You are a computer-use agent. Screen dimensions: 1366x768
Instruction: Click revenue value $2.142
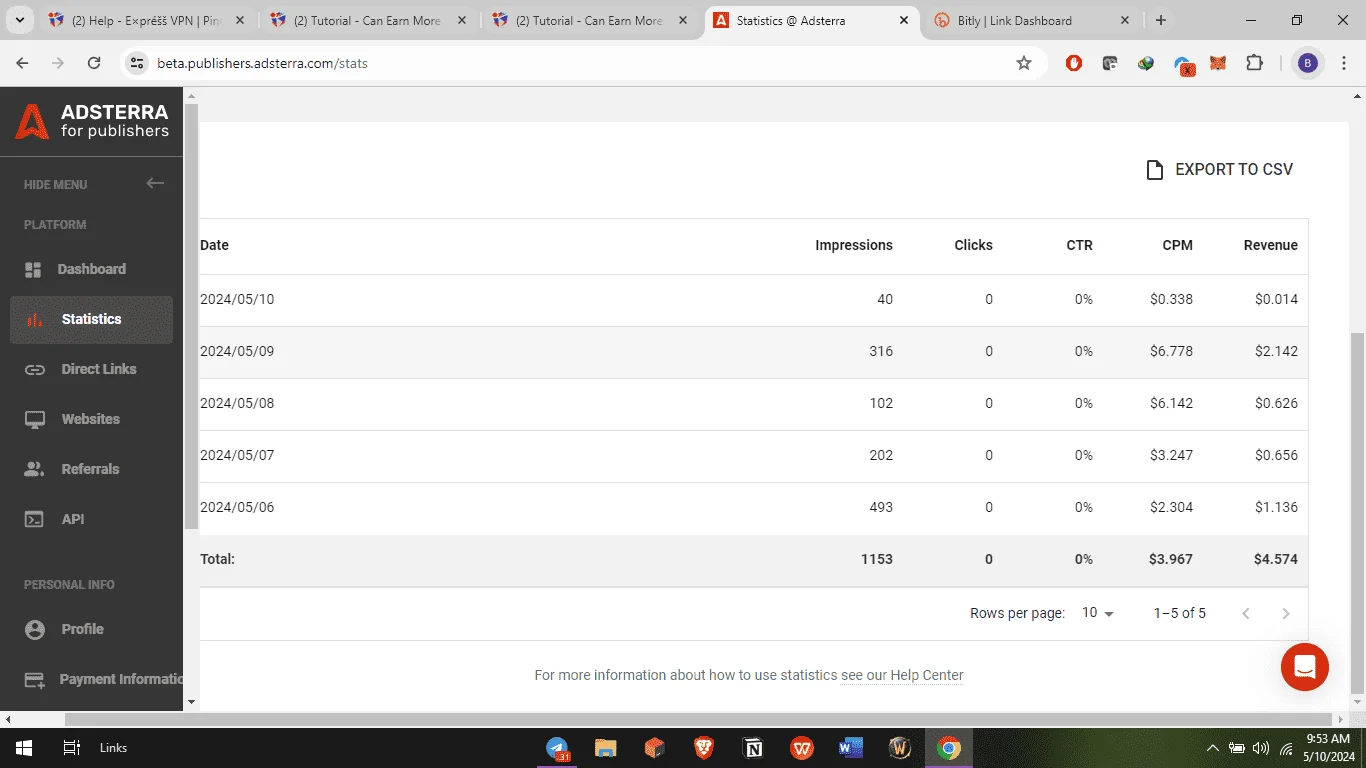click(1276, 351)
